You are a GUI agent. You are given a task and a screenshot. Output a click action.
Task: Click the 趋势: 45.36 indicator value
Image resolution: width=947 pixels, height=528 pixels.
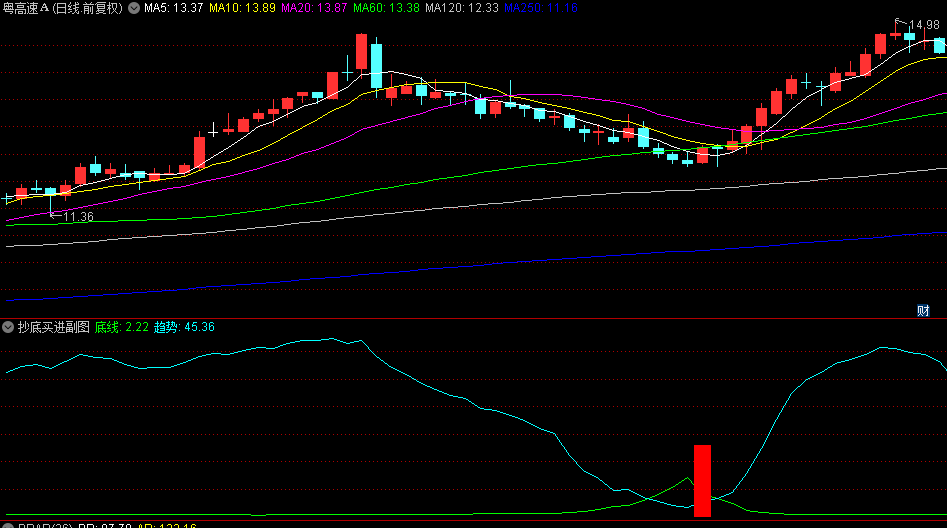(x=184, y=327)
